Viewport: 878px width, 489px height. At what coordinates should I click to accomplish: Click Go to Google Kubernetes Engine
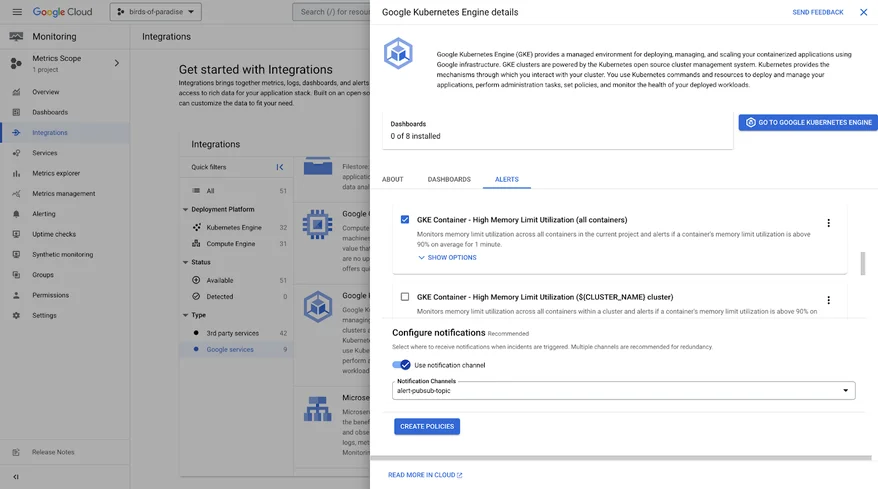click(808, 122)
